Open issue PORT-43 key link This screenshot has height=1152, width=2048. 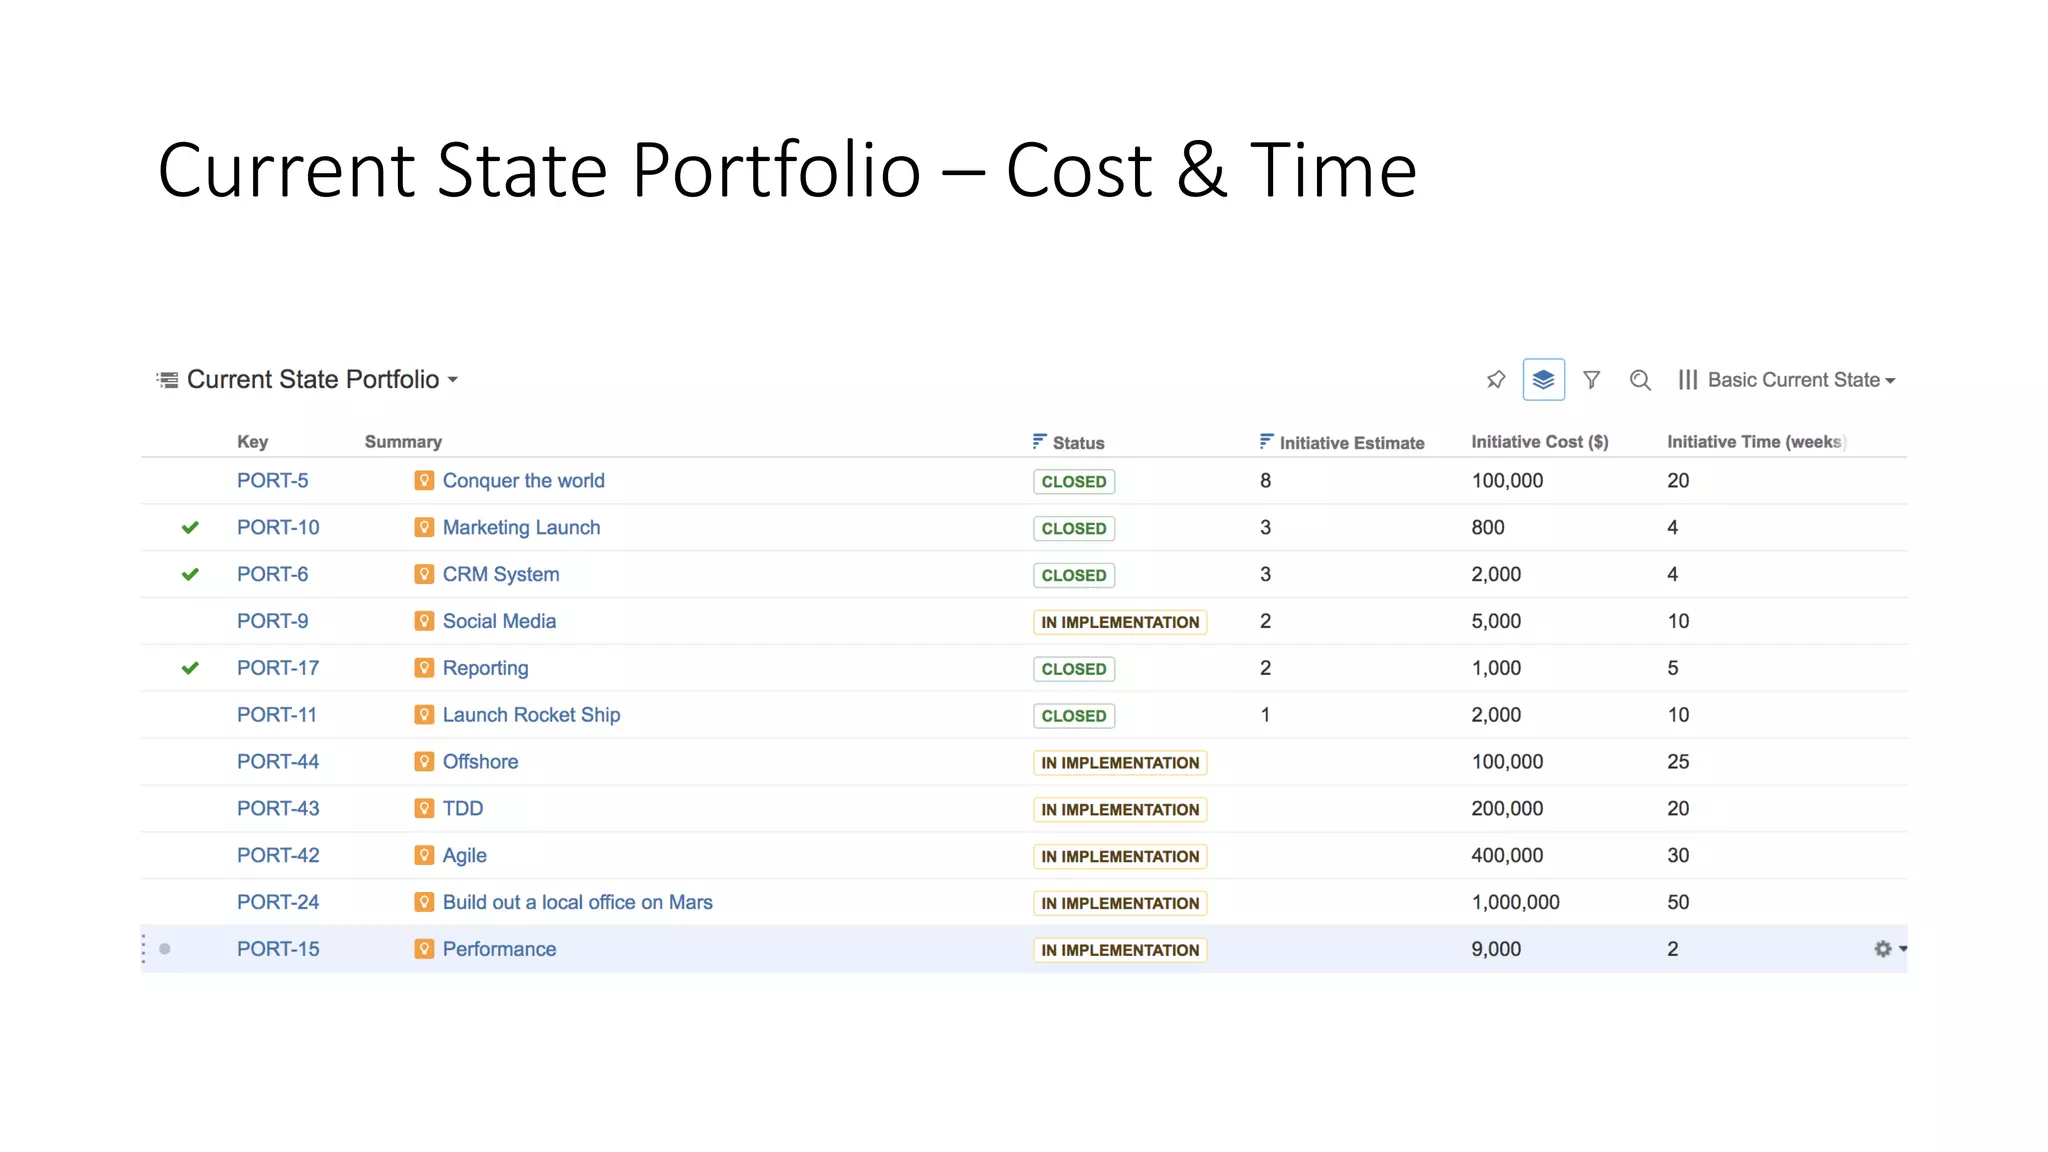[x=278, y=809]
